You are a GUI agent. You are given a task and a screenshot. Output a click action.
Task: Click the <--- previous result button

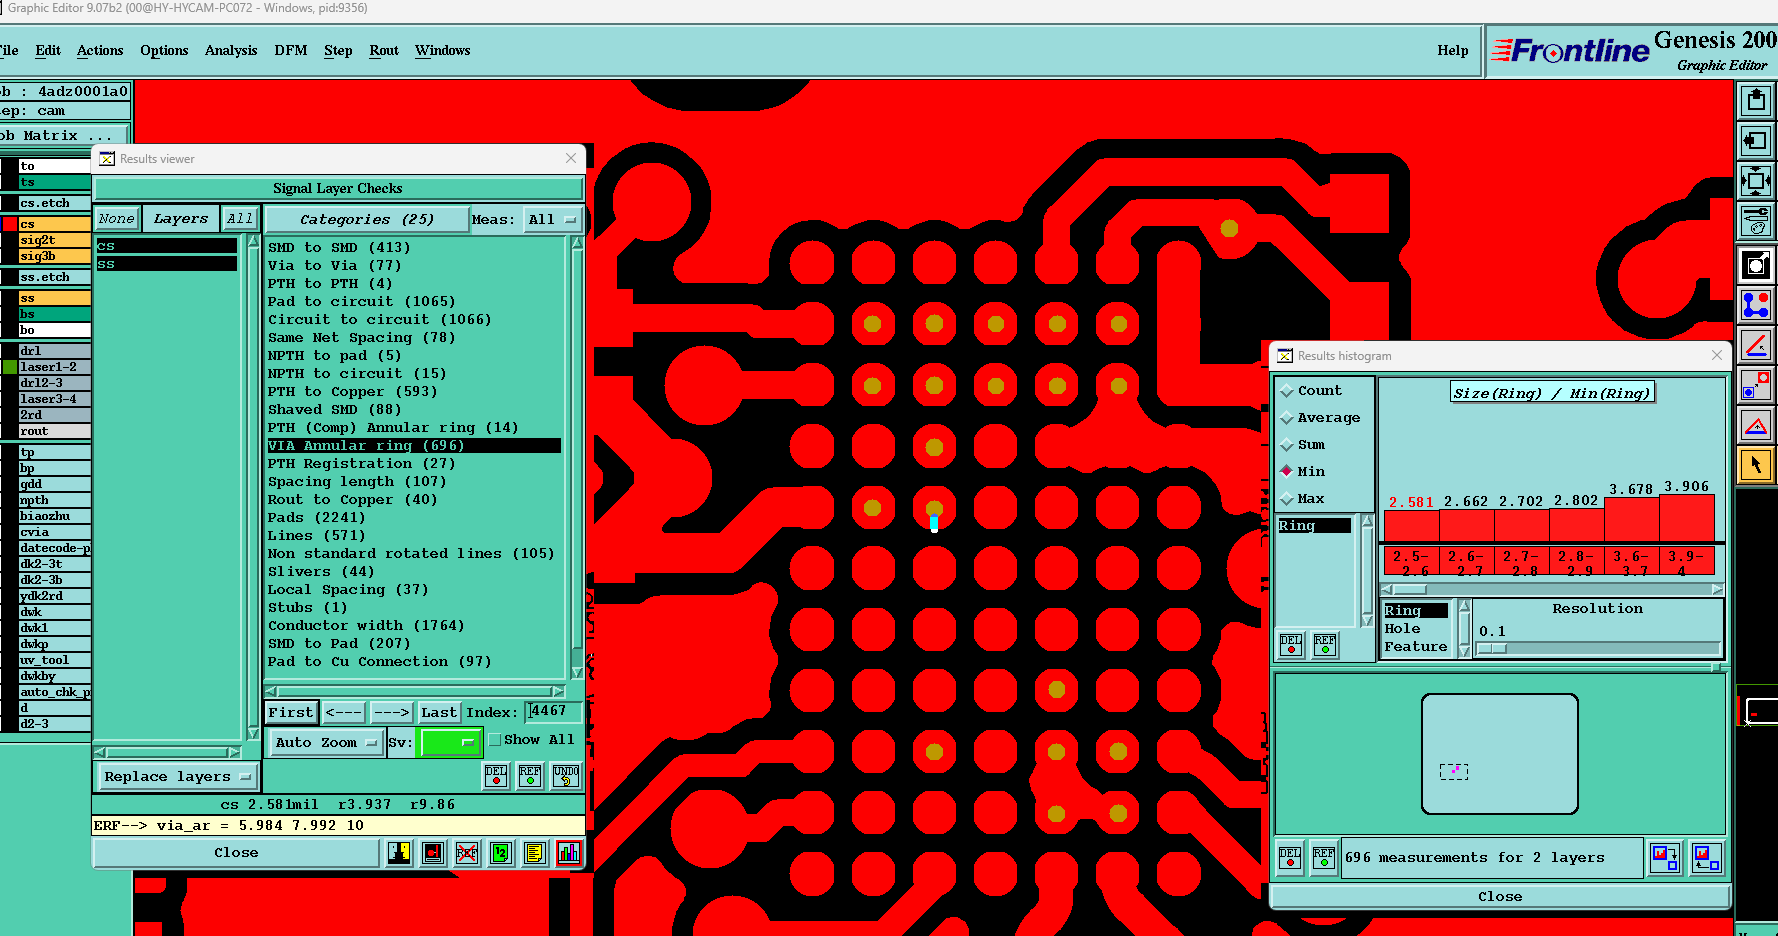pos(343,712)
